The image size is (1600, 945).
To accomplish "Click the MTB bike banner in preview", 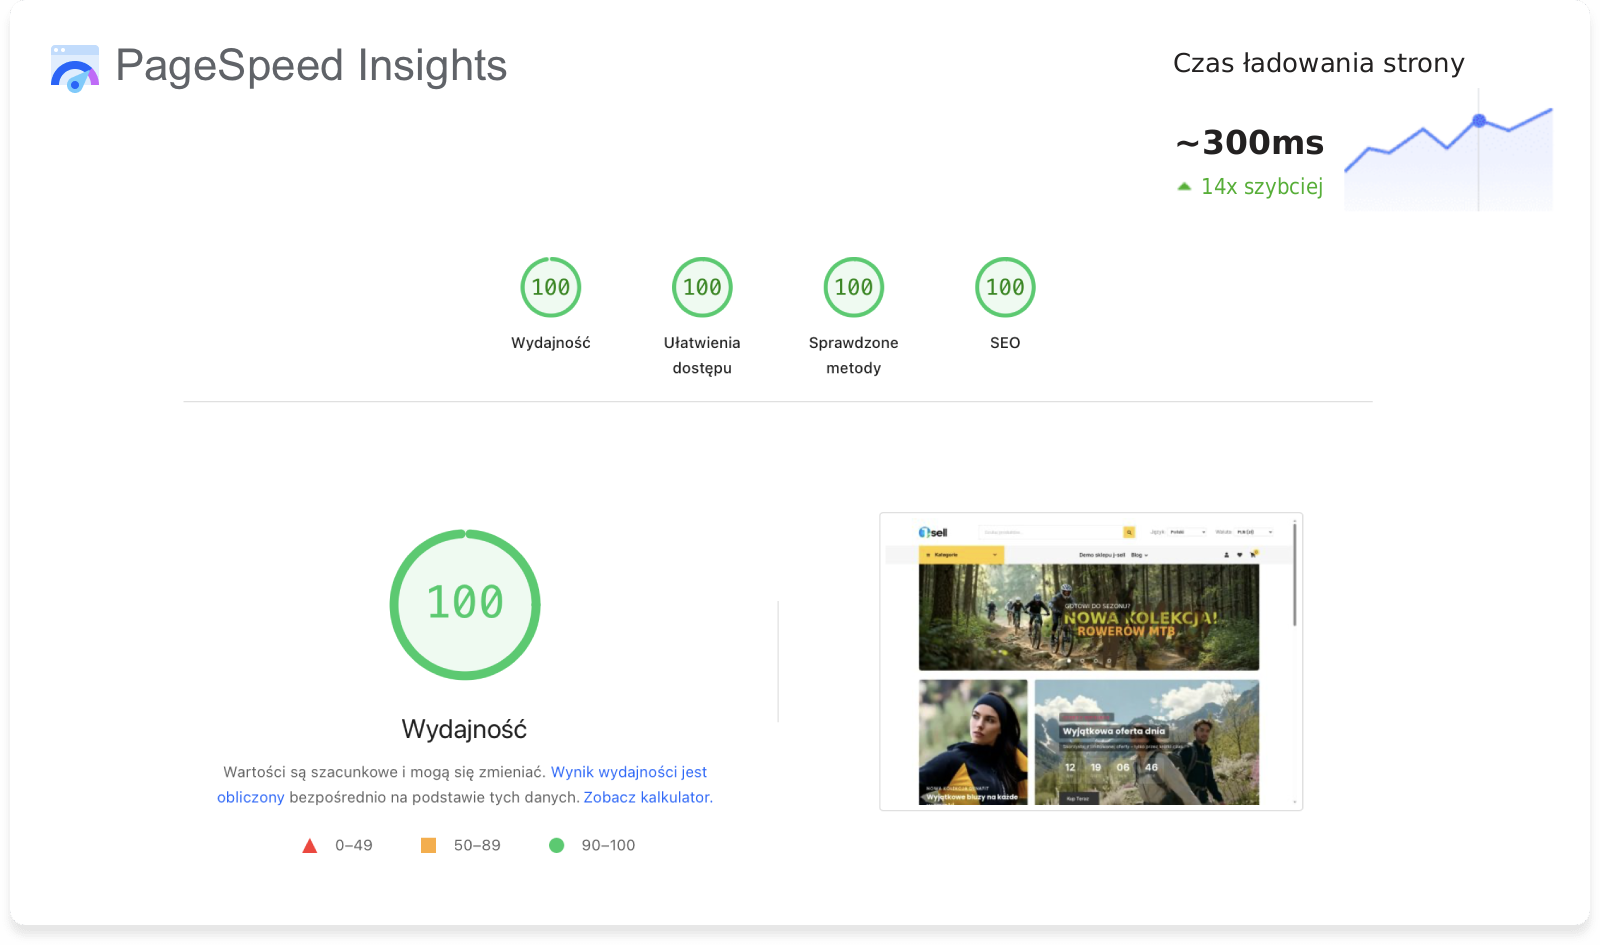I will pos(1088,617).
